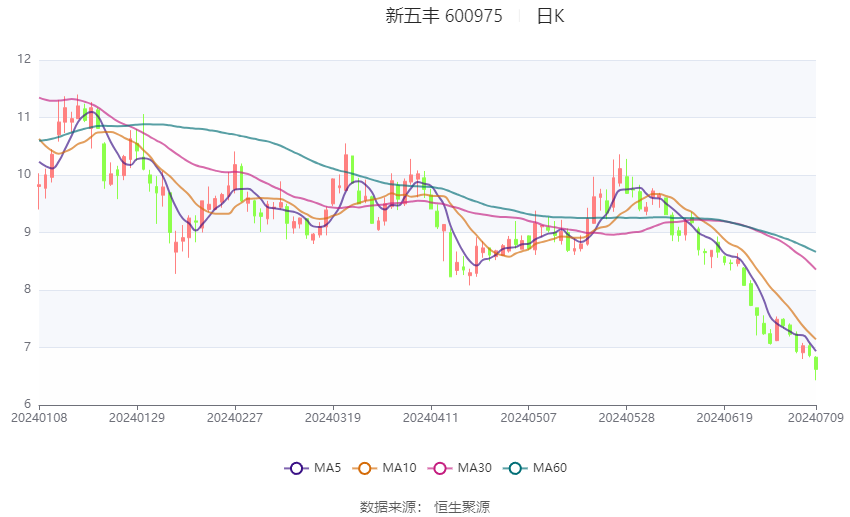Click the 12 price axis label
850x517 pixels.
pos(24,60)
